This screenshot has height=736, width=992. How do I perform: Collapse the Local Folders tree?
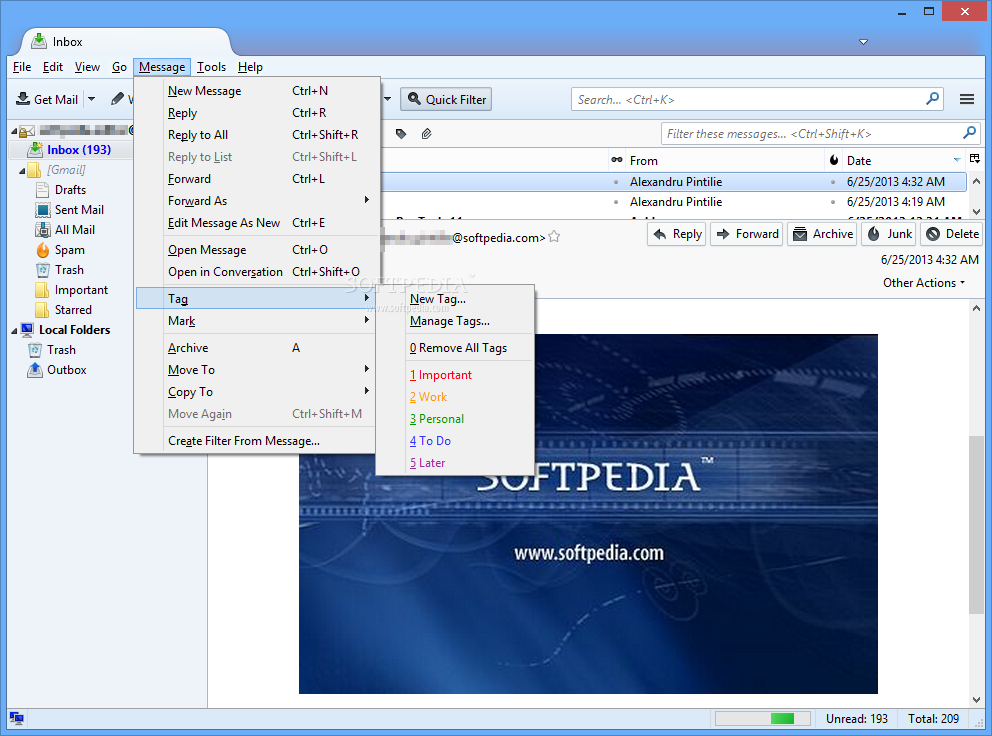(14, 330)
